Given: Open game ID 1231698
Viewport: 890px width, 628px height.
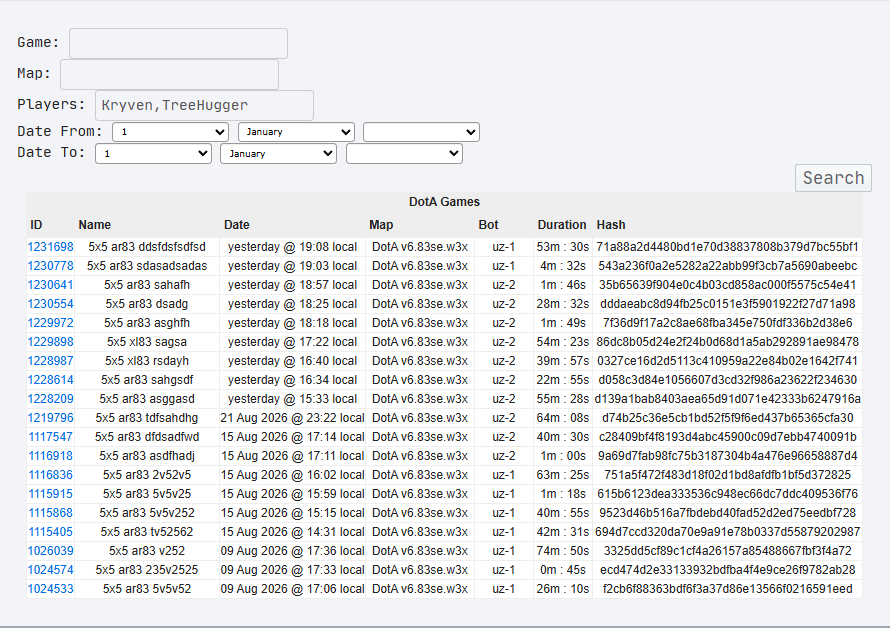Looking at the screenshot, I should 51,247.
